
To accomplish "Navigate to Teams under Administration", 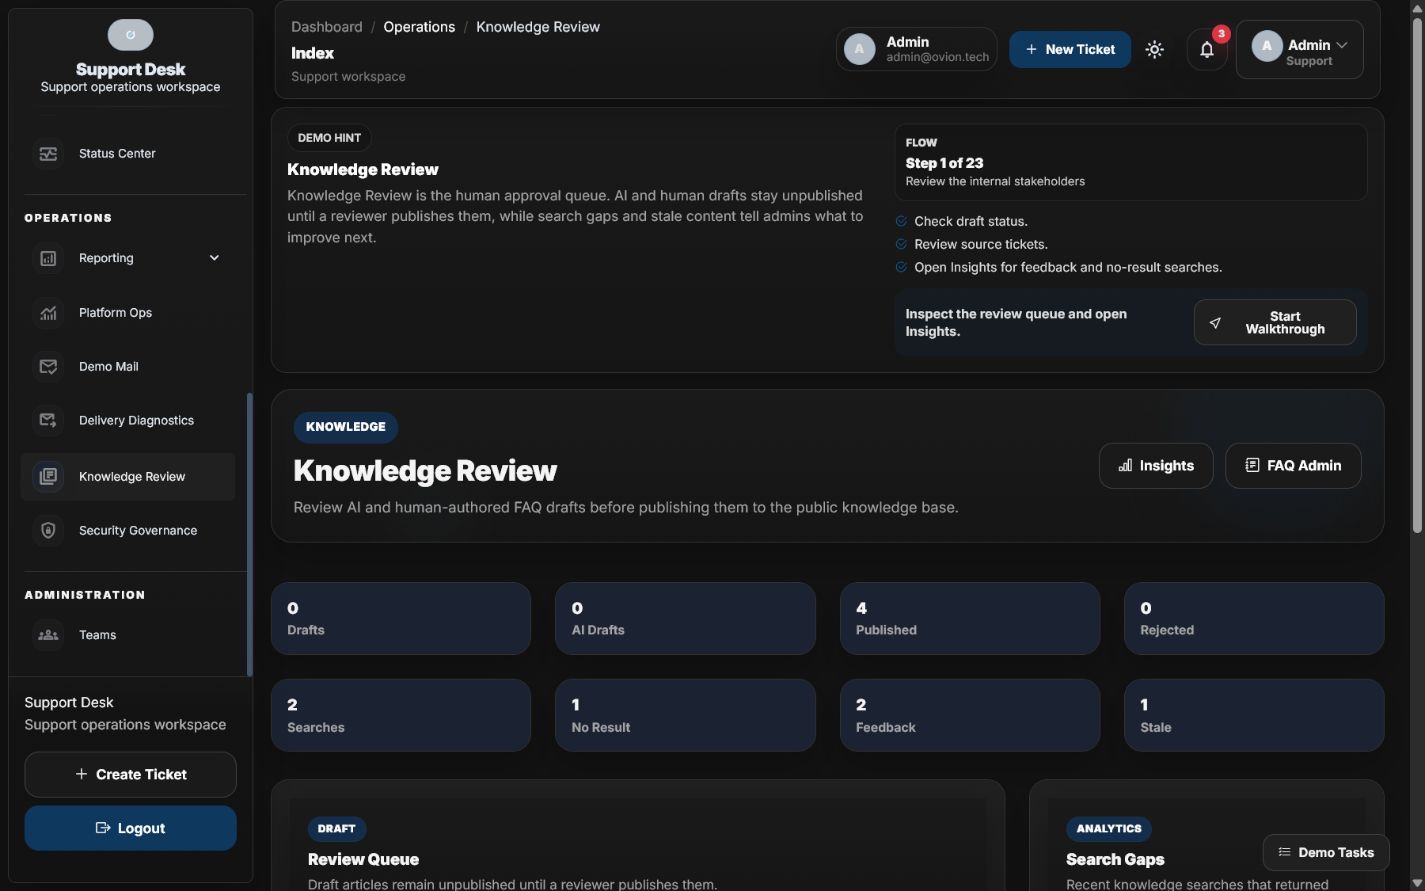I will (128, 635).
